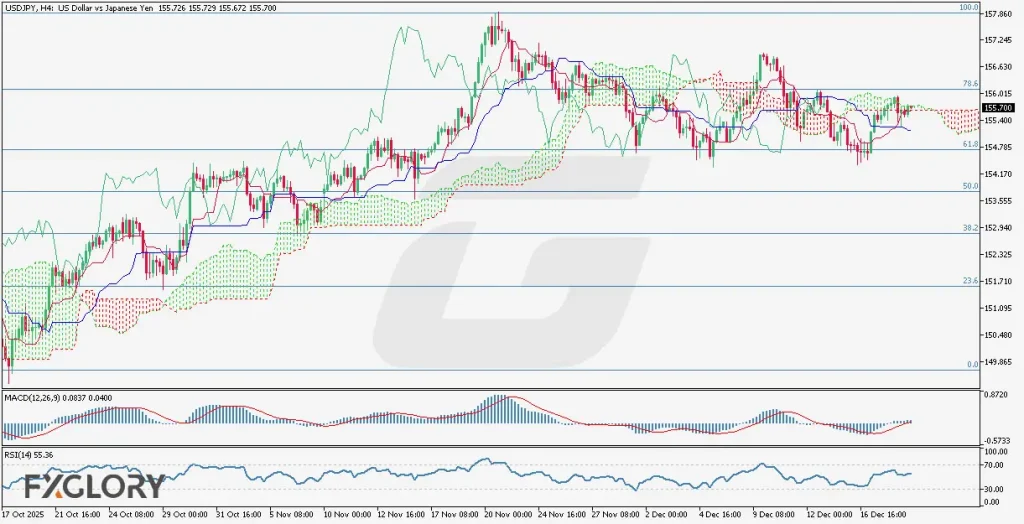Select the 23.6 Fibonacci level label
The width and height of the screenshot is (1024, 524).
pos(970,281)
